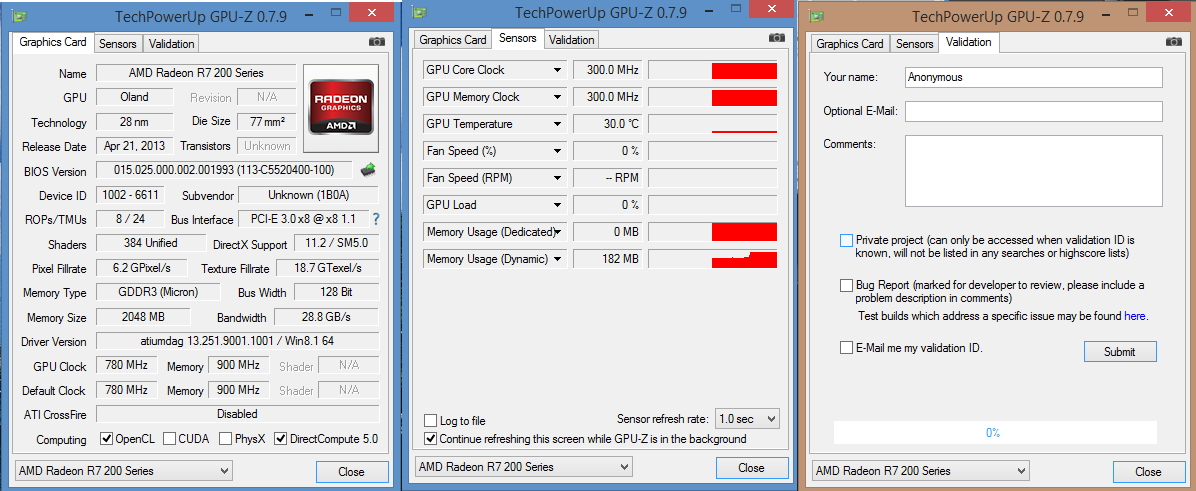This screenshot has width=1196, height=491.
Task: Click the validation 0% progress bar
Action: pyautogui.click(x=993, y=432)
